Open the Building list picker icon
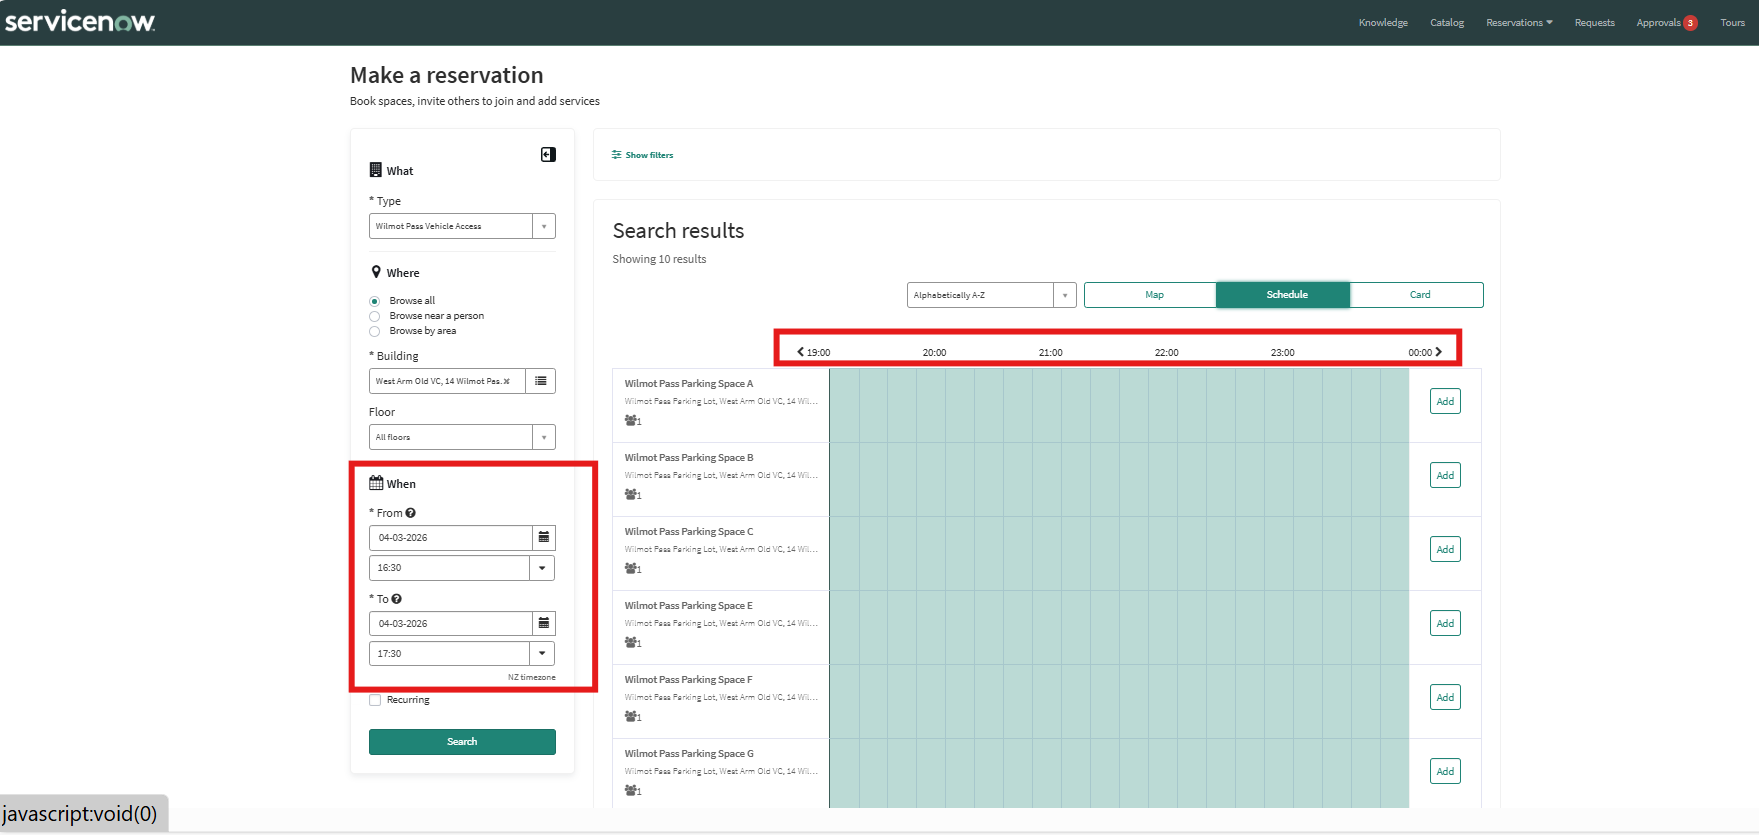This screenshot has width=1759, height=835. [540, 381]
